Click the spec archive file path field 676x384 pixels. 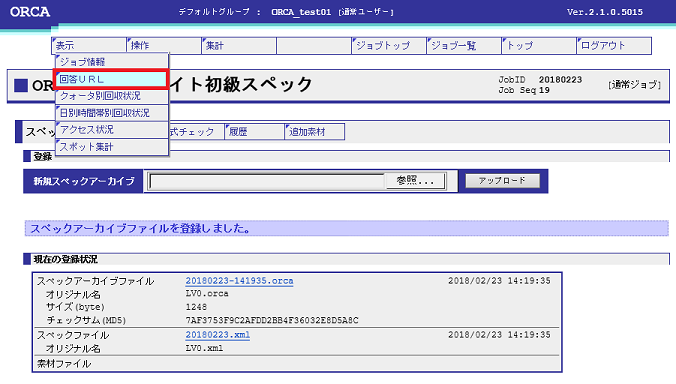click(266, 181)
